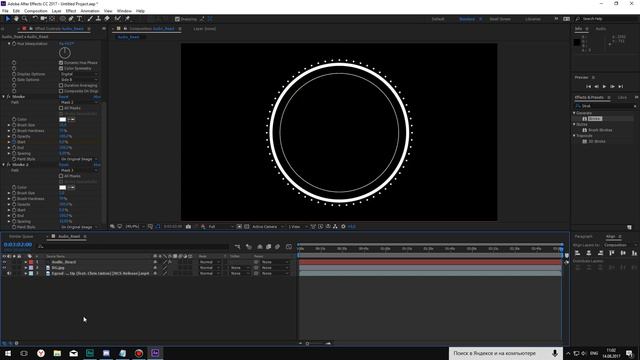Click the snapshot camera icon in viewer
Screen dimensions: 640x360
(188, 227)
